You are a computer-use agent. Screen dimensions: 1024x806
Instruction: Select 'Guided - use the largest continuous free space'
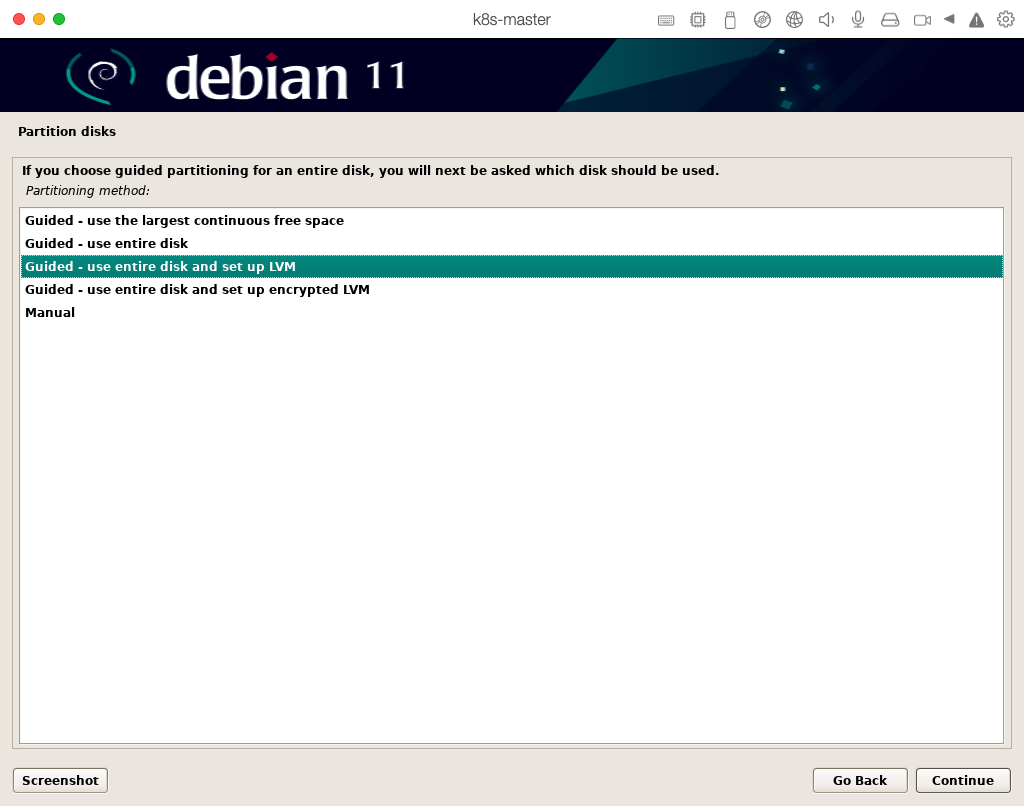pyautogui.click(x=511, y=221)
